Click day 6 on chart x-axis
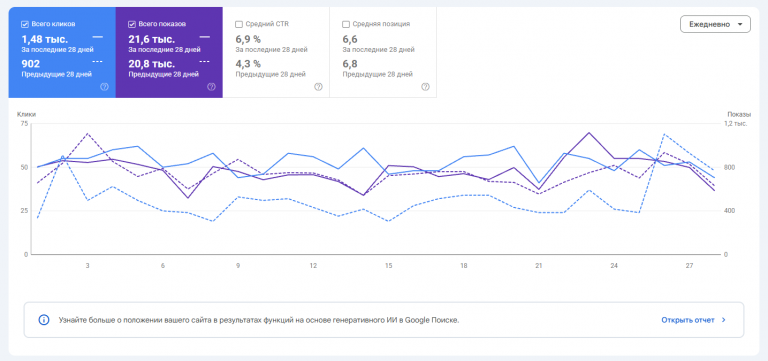Screen dimensions: 768x361 point(163,265)
